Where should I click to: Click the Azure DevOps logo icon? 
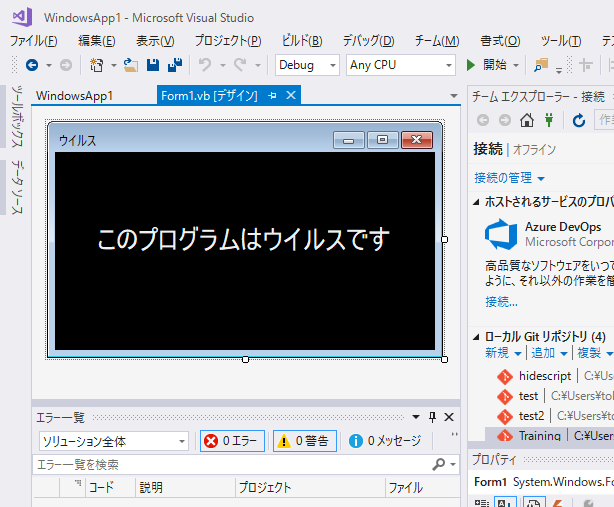pos(501,234)
